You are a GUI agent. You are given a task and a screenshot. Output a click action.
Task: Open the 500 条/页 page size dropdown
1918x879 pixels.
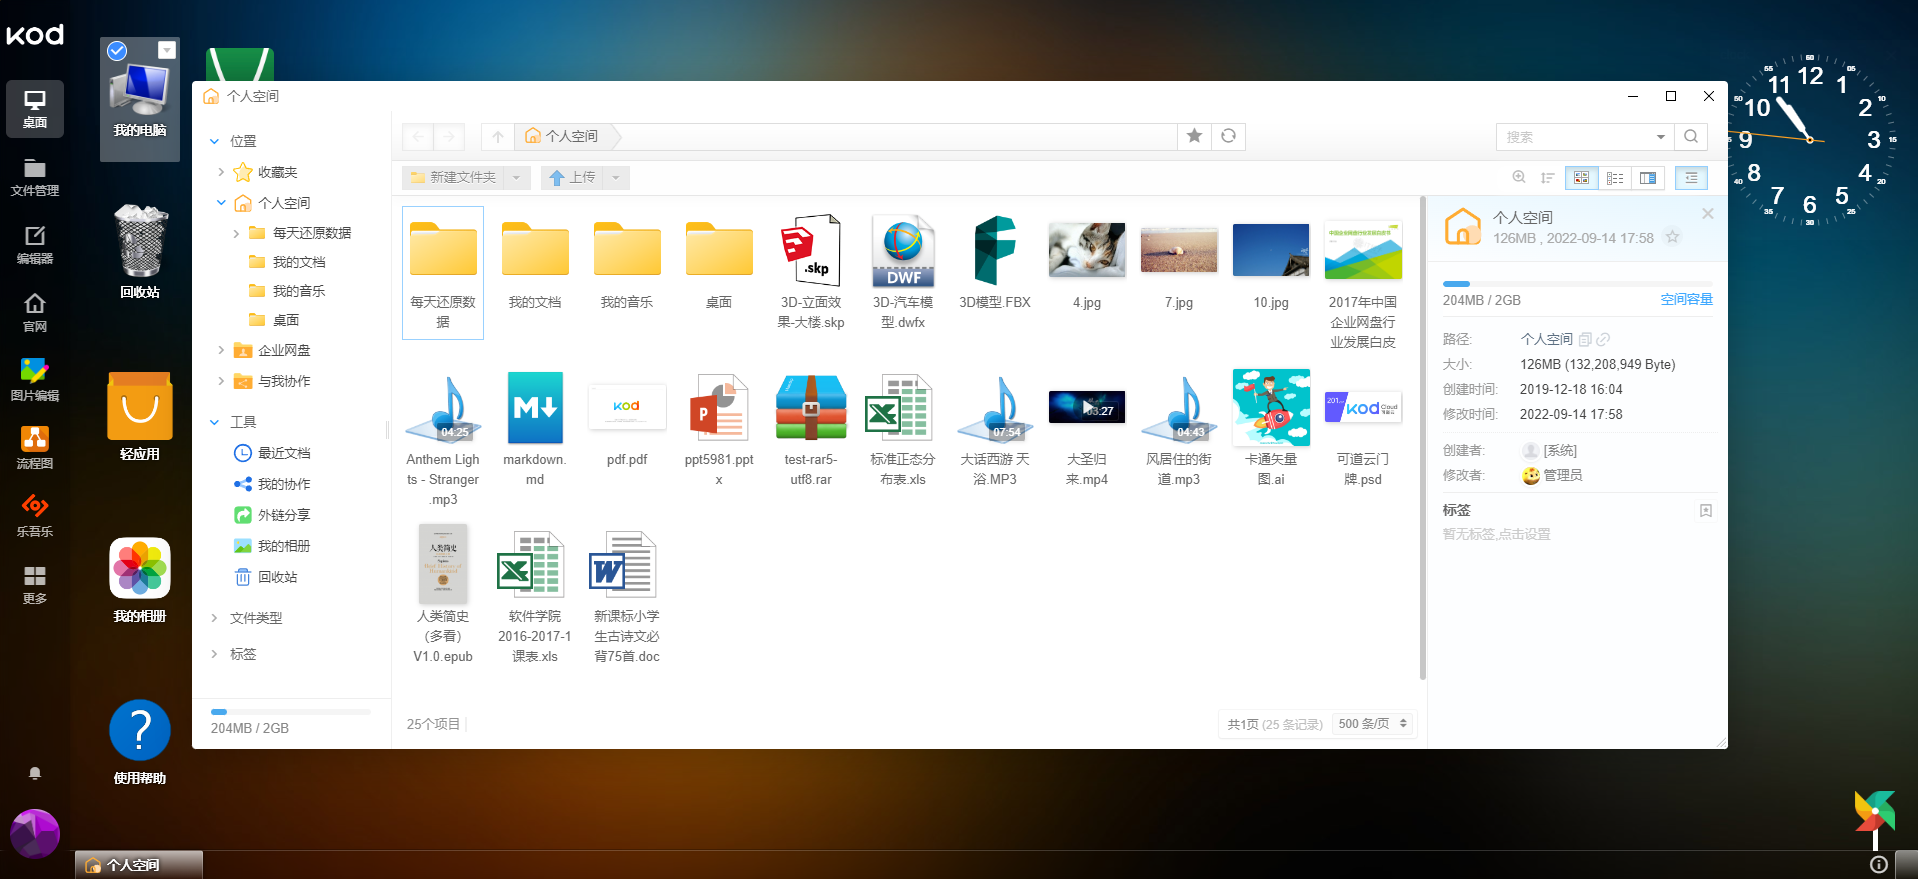[1372, 724]
